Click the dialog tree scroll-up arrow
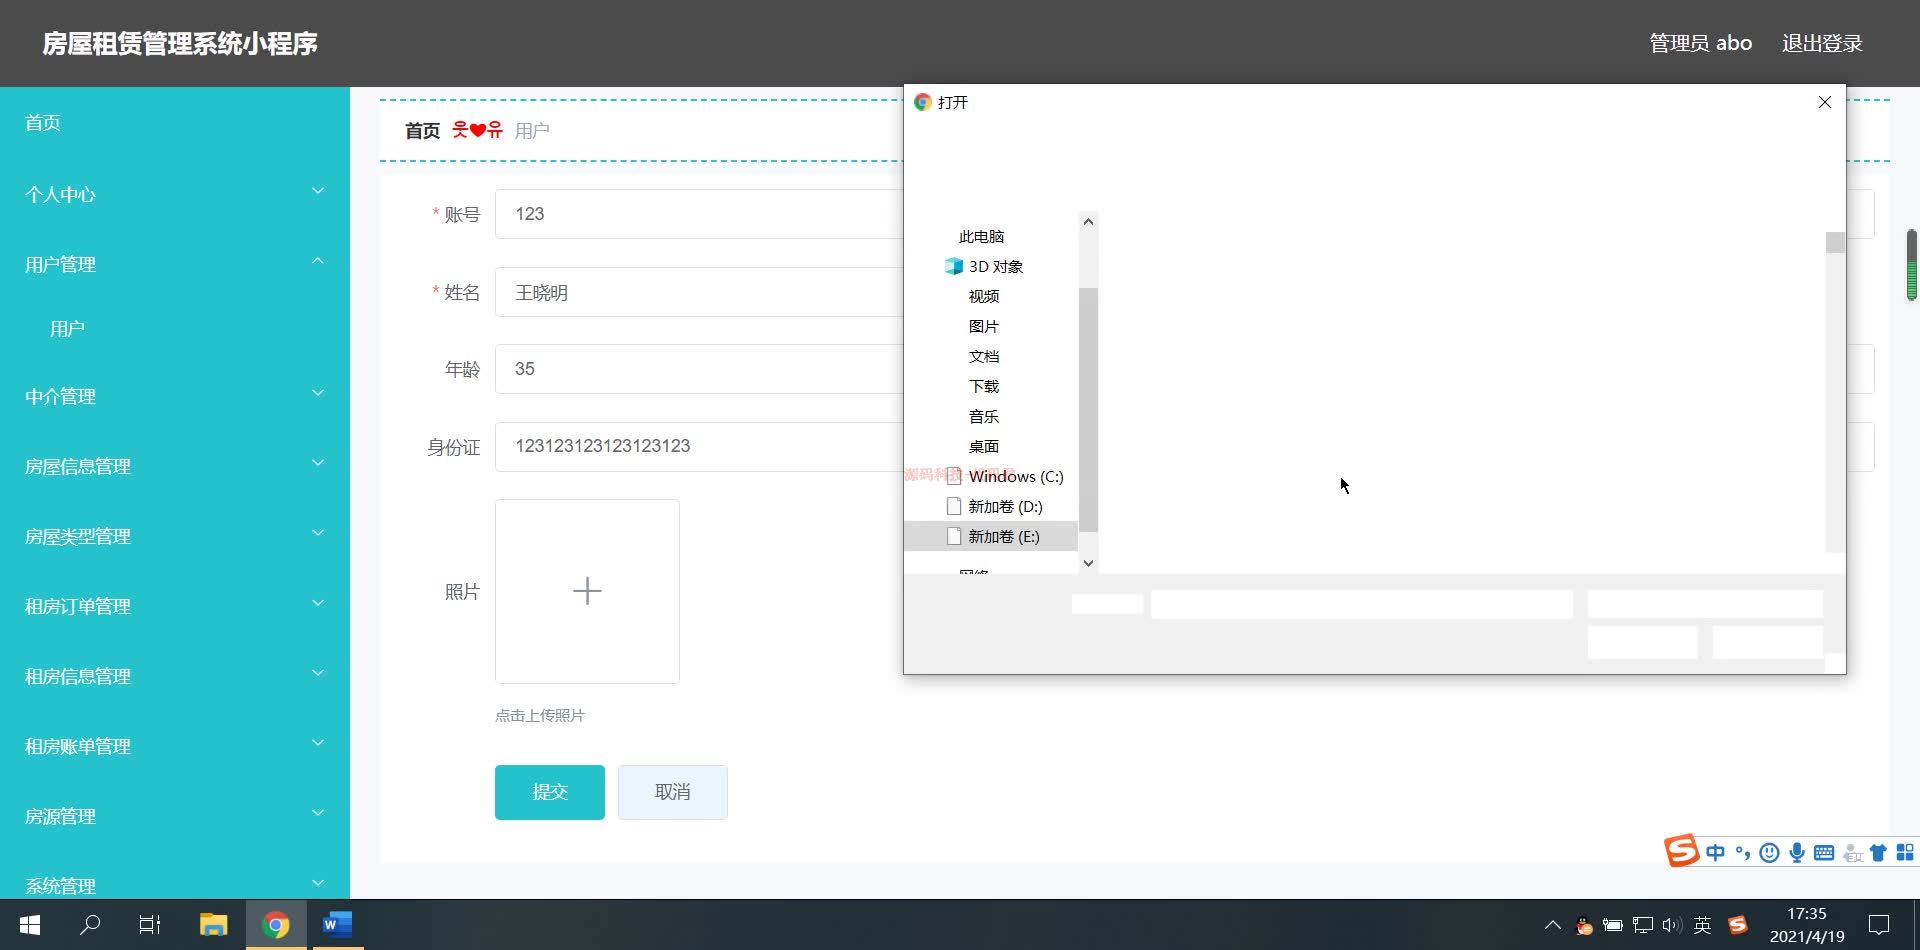This screenshot has height=950, width=1920. [1088, 221]
